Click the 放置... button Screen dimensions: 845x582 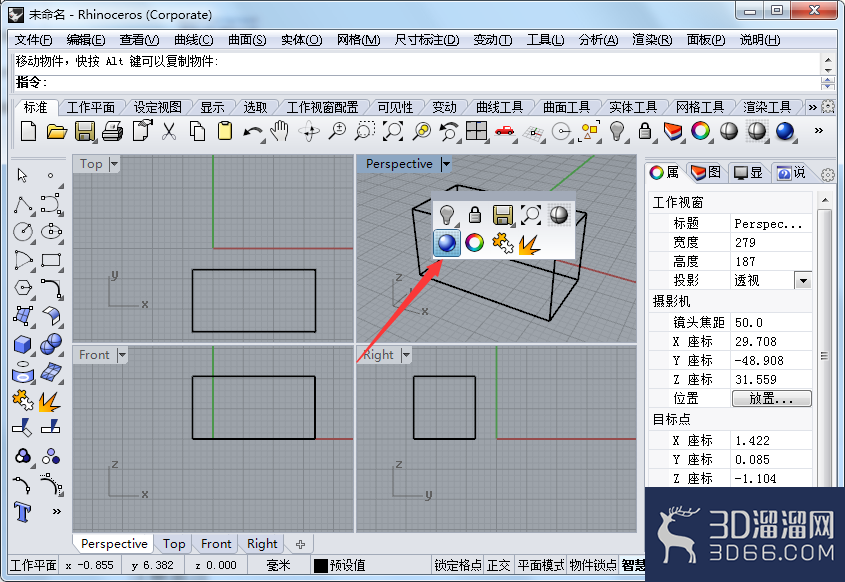point(771,398)
